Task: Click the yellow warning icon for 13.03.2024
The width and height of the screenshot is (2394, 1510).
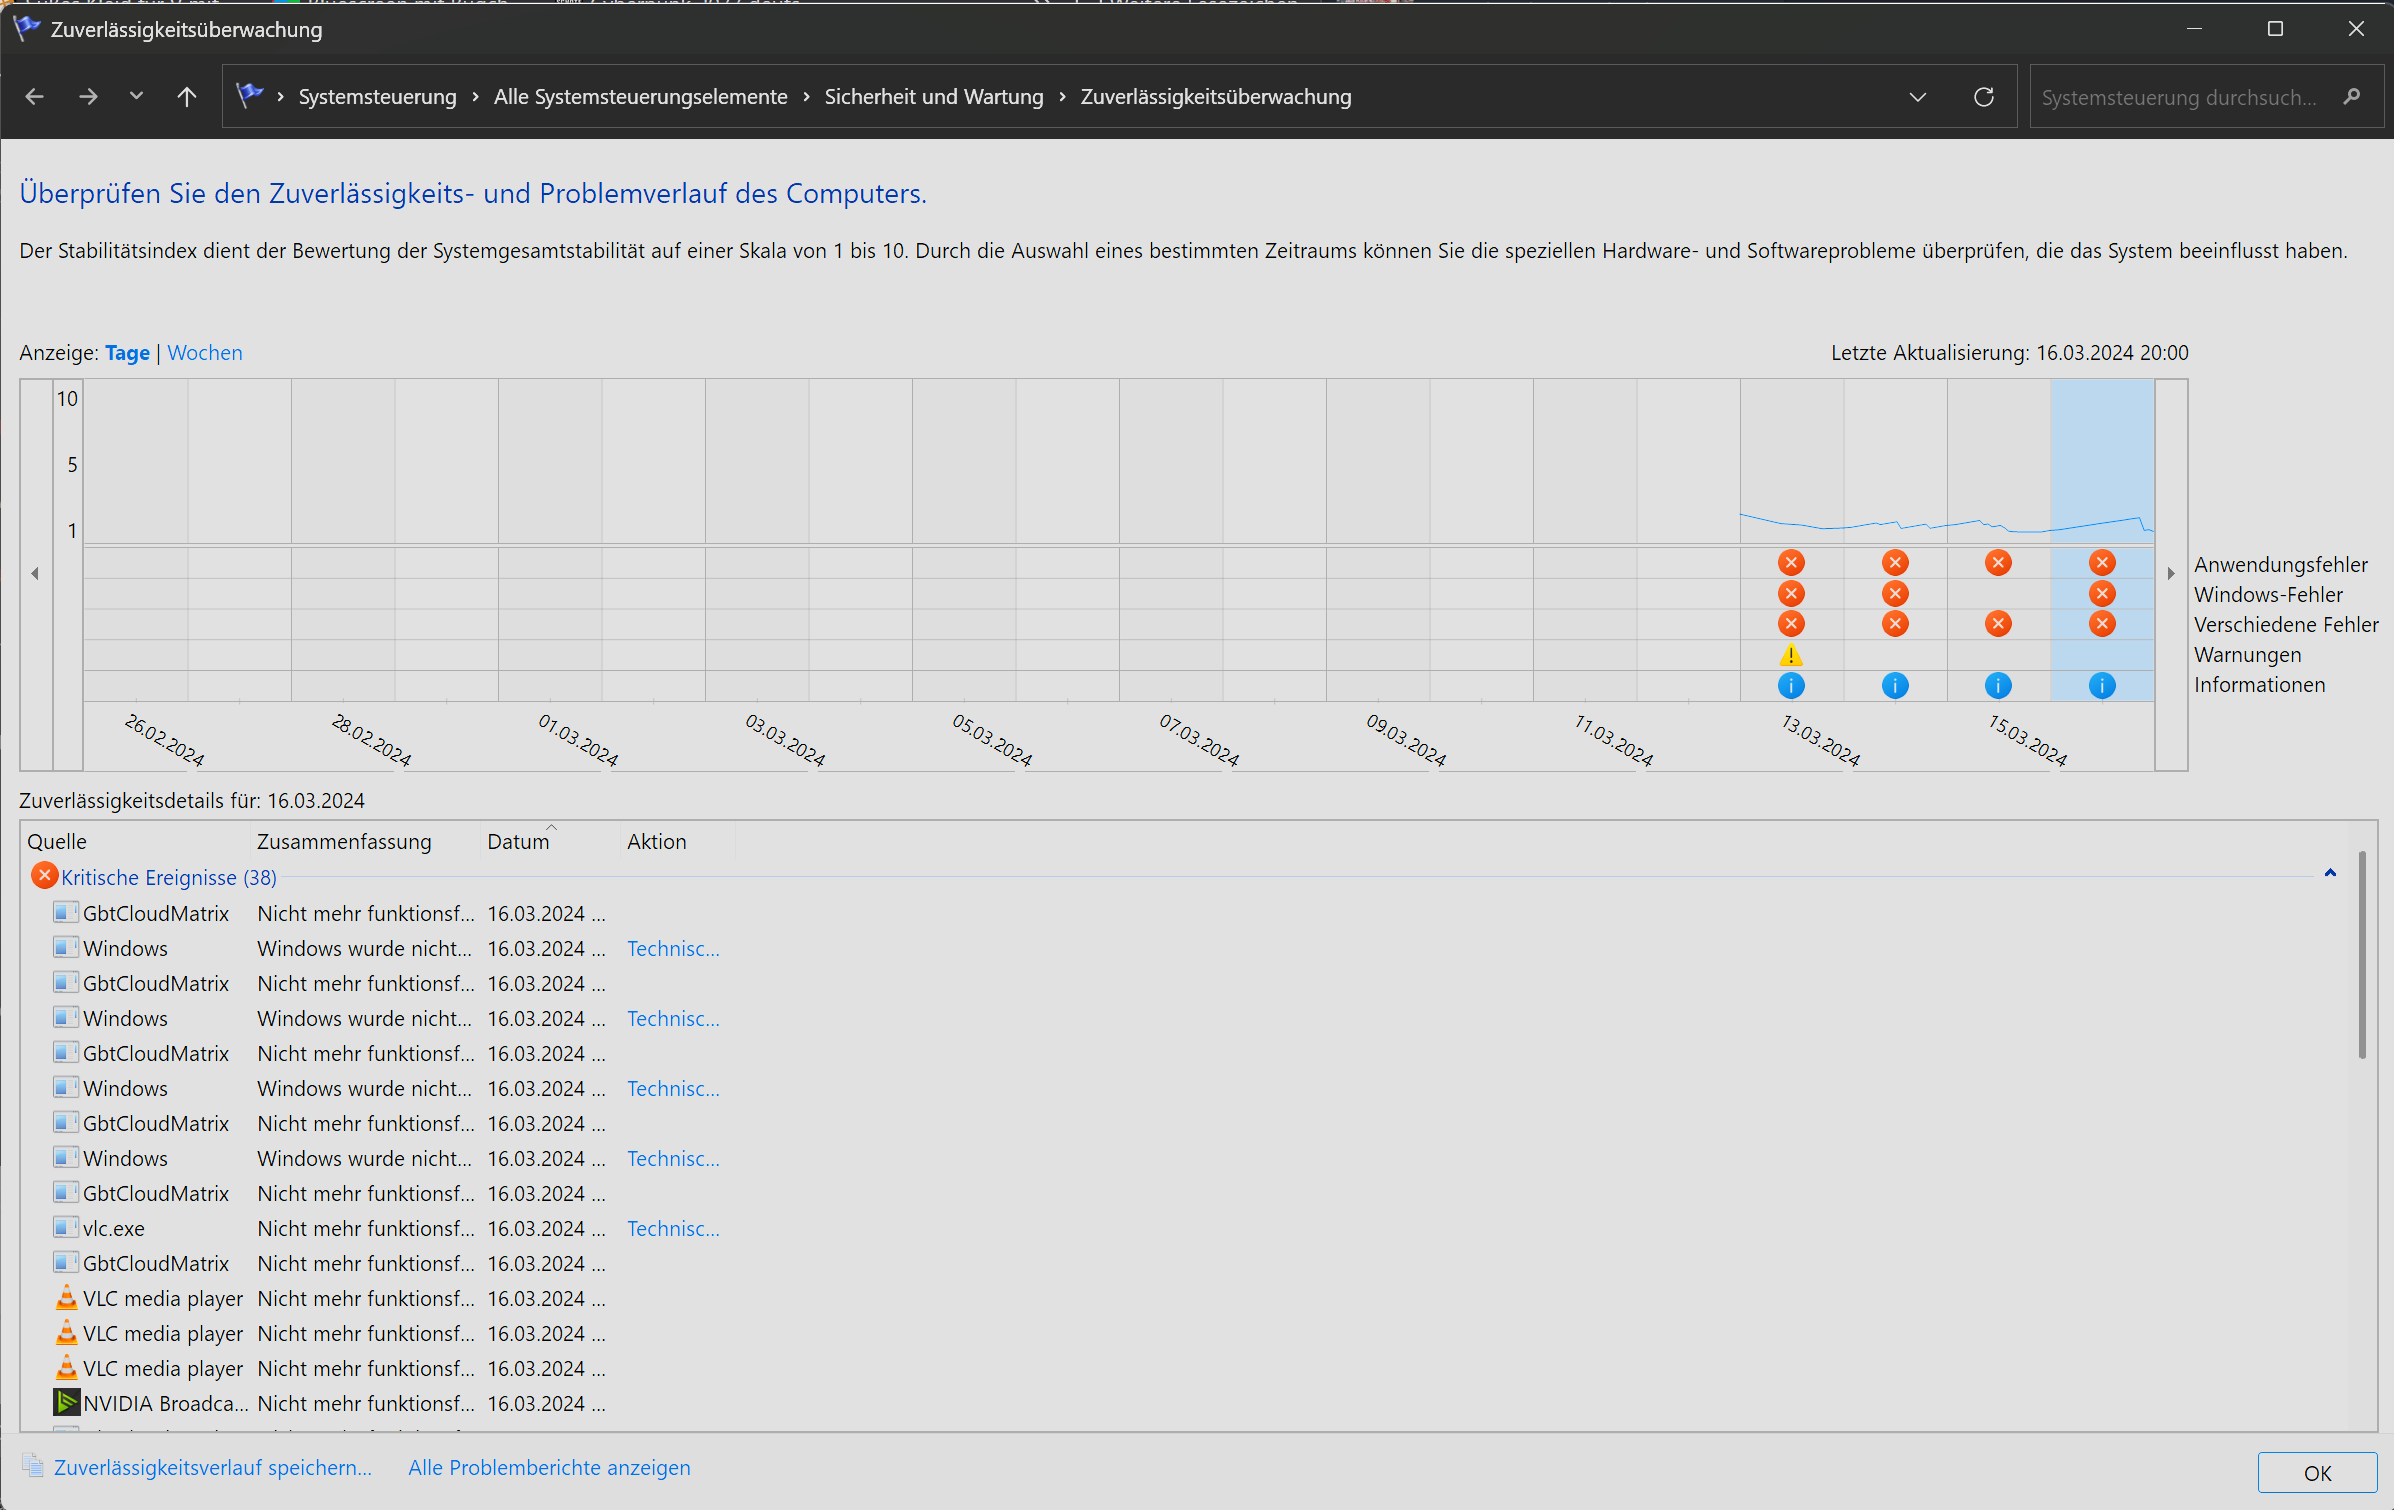Action: [1790, 656]
